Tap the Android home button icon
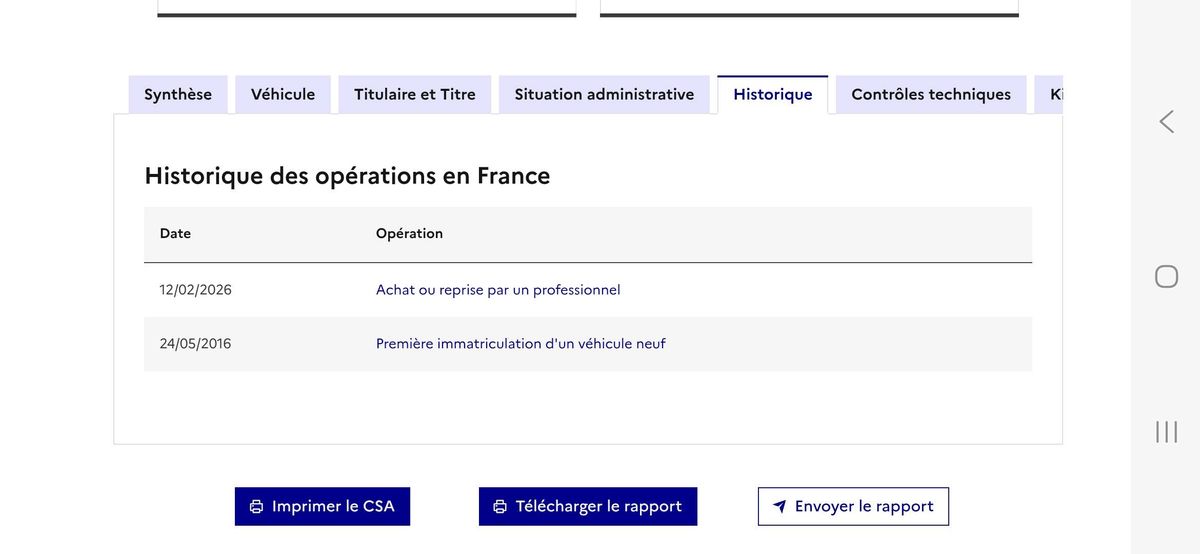Viewport: 1200px width, 554px height. point(1166,277)
